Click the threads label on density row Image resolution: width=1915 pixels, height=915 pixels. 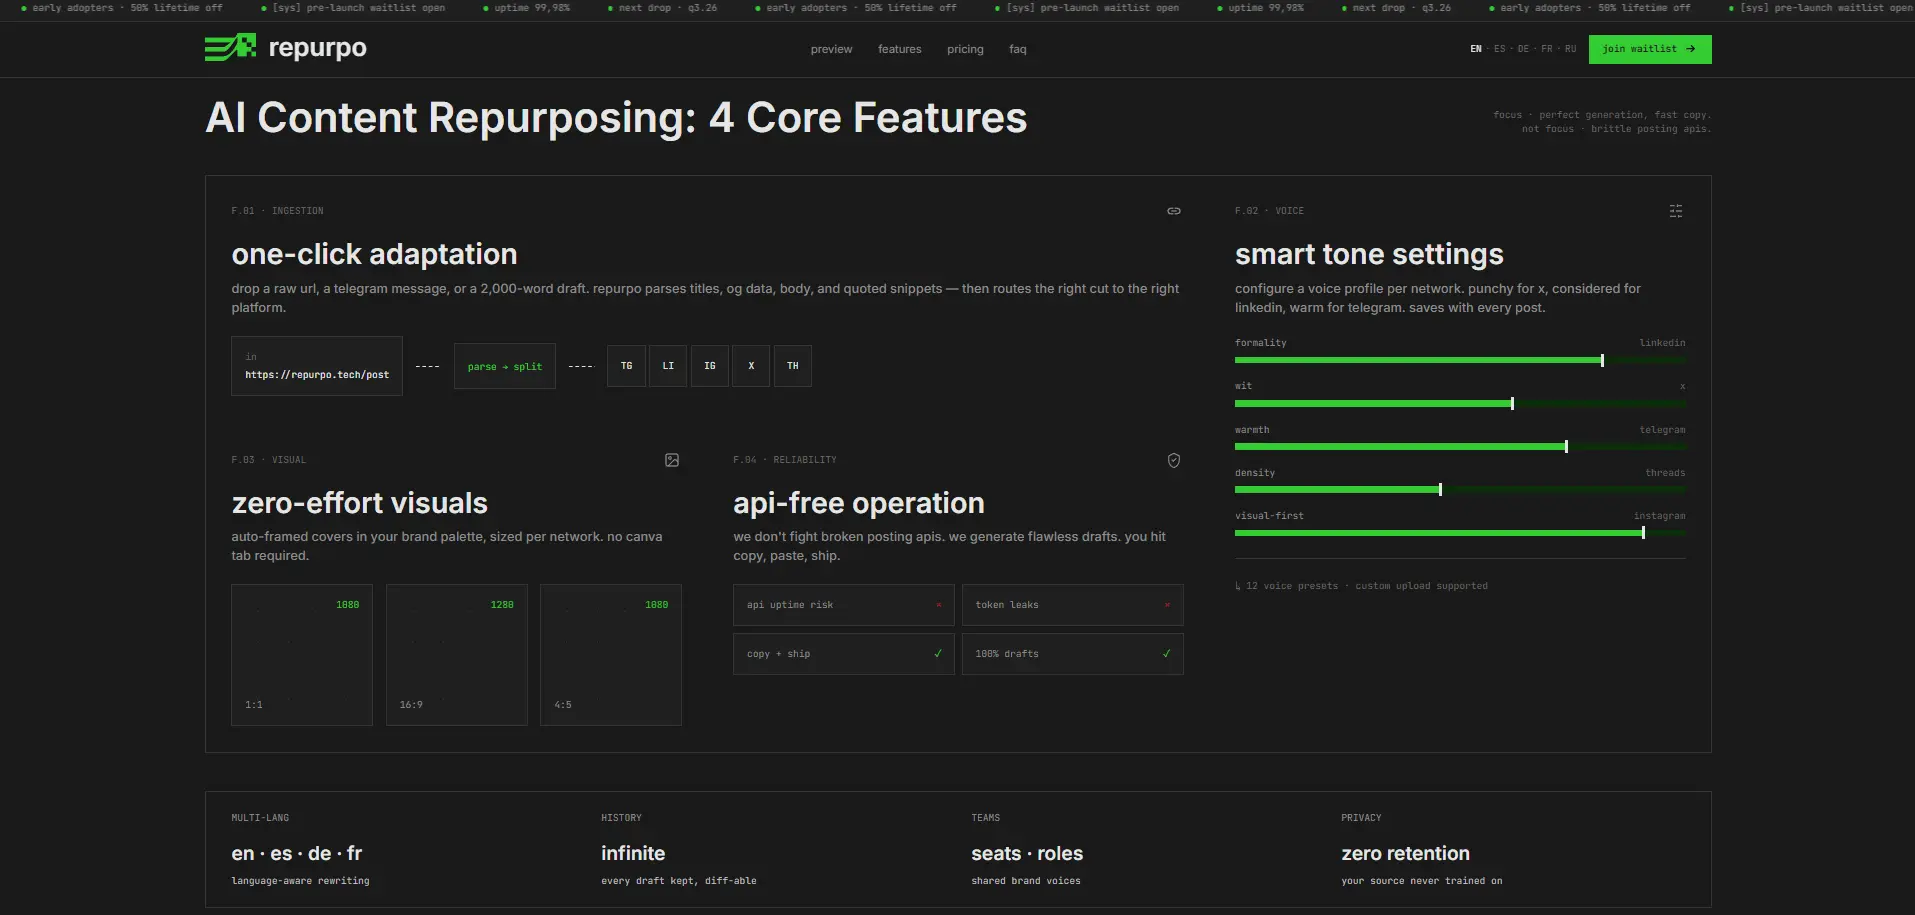click(x=1665, y=473)
